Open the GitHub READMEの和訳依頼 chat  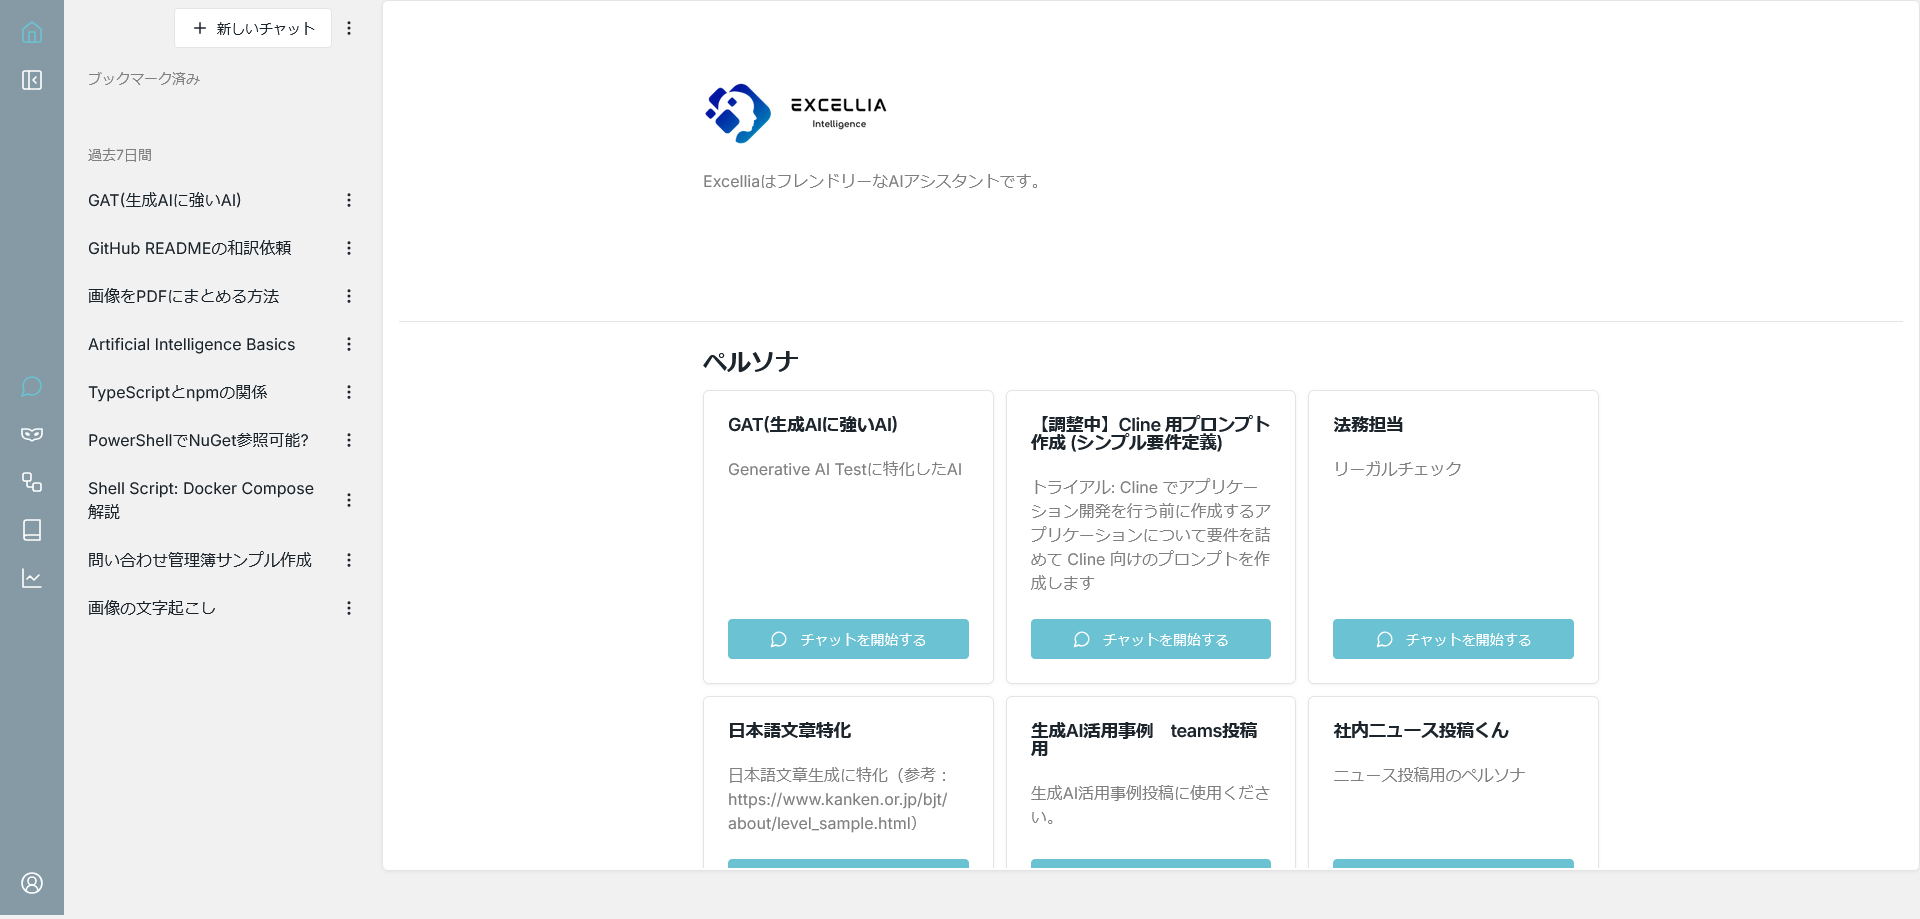(x=190, y=248)
